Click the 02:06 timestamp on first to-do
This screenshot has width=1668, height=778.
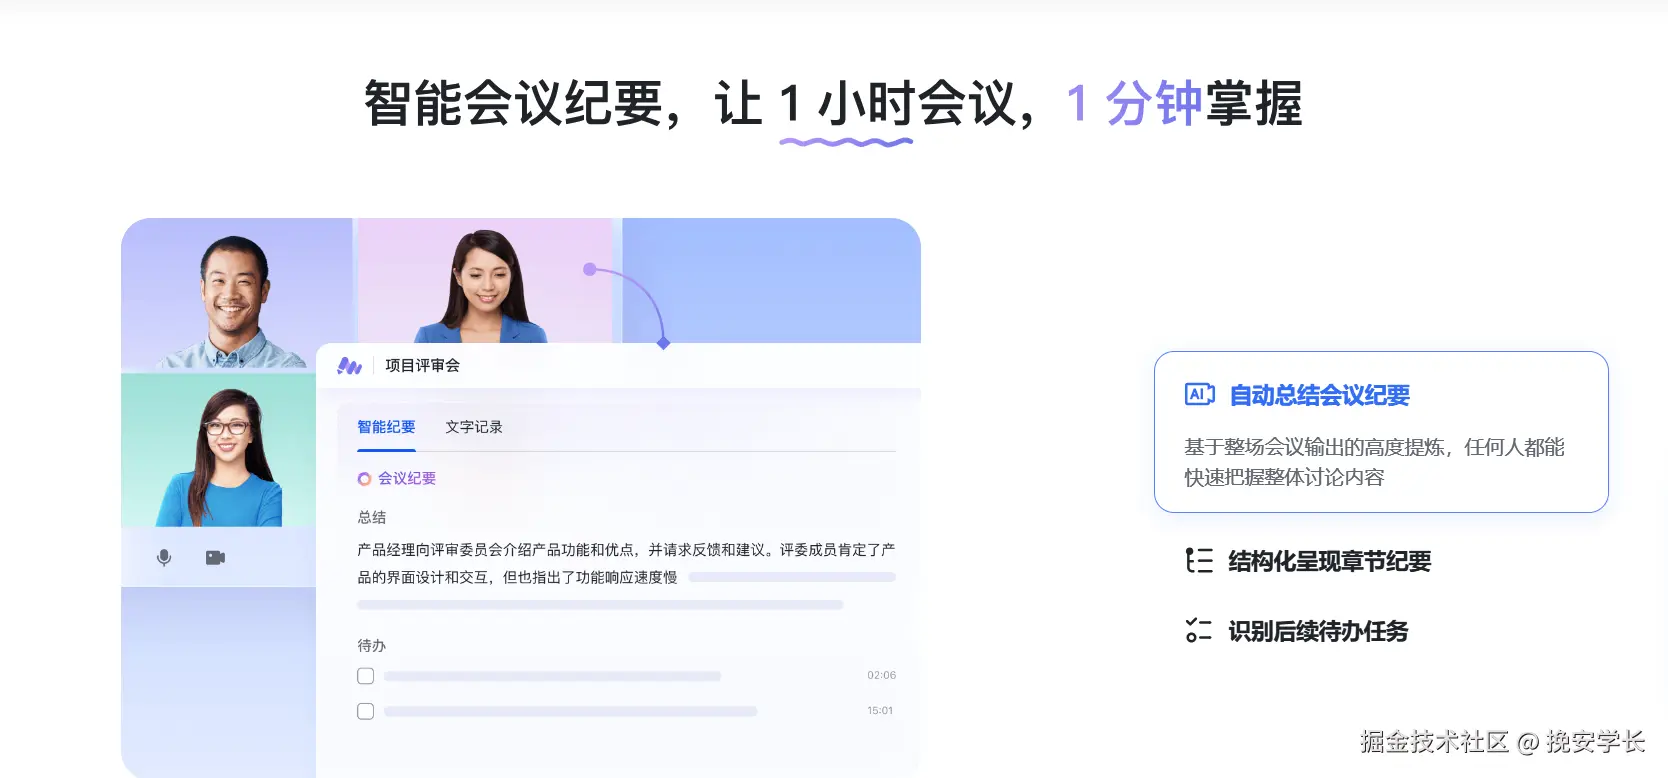(x=881, y=676)
